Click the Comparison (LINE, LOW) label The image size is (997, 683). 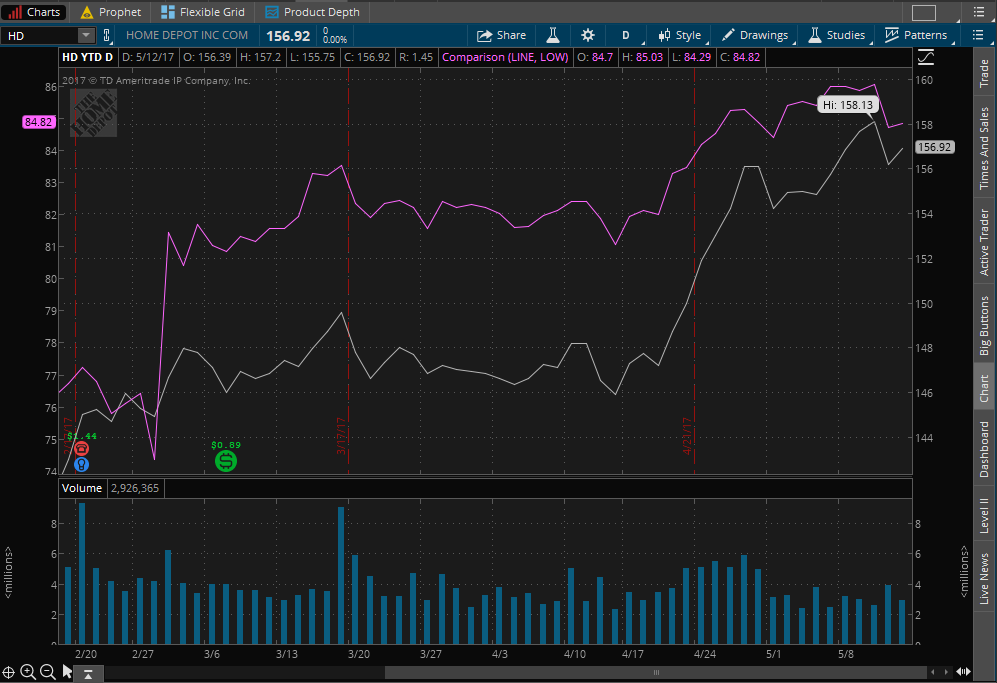pyautogui.click(x=505, y=57)
